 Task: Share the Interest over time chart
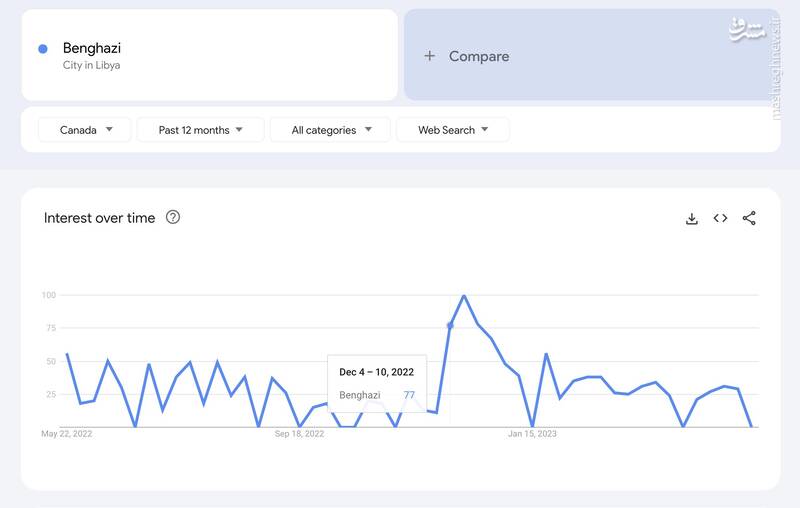(749, 219)
